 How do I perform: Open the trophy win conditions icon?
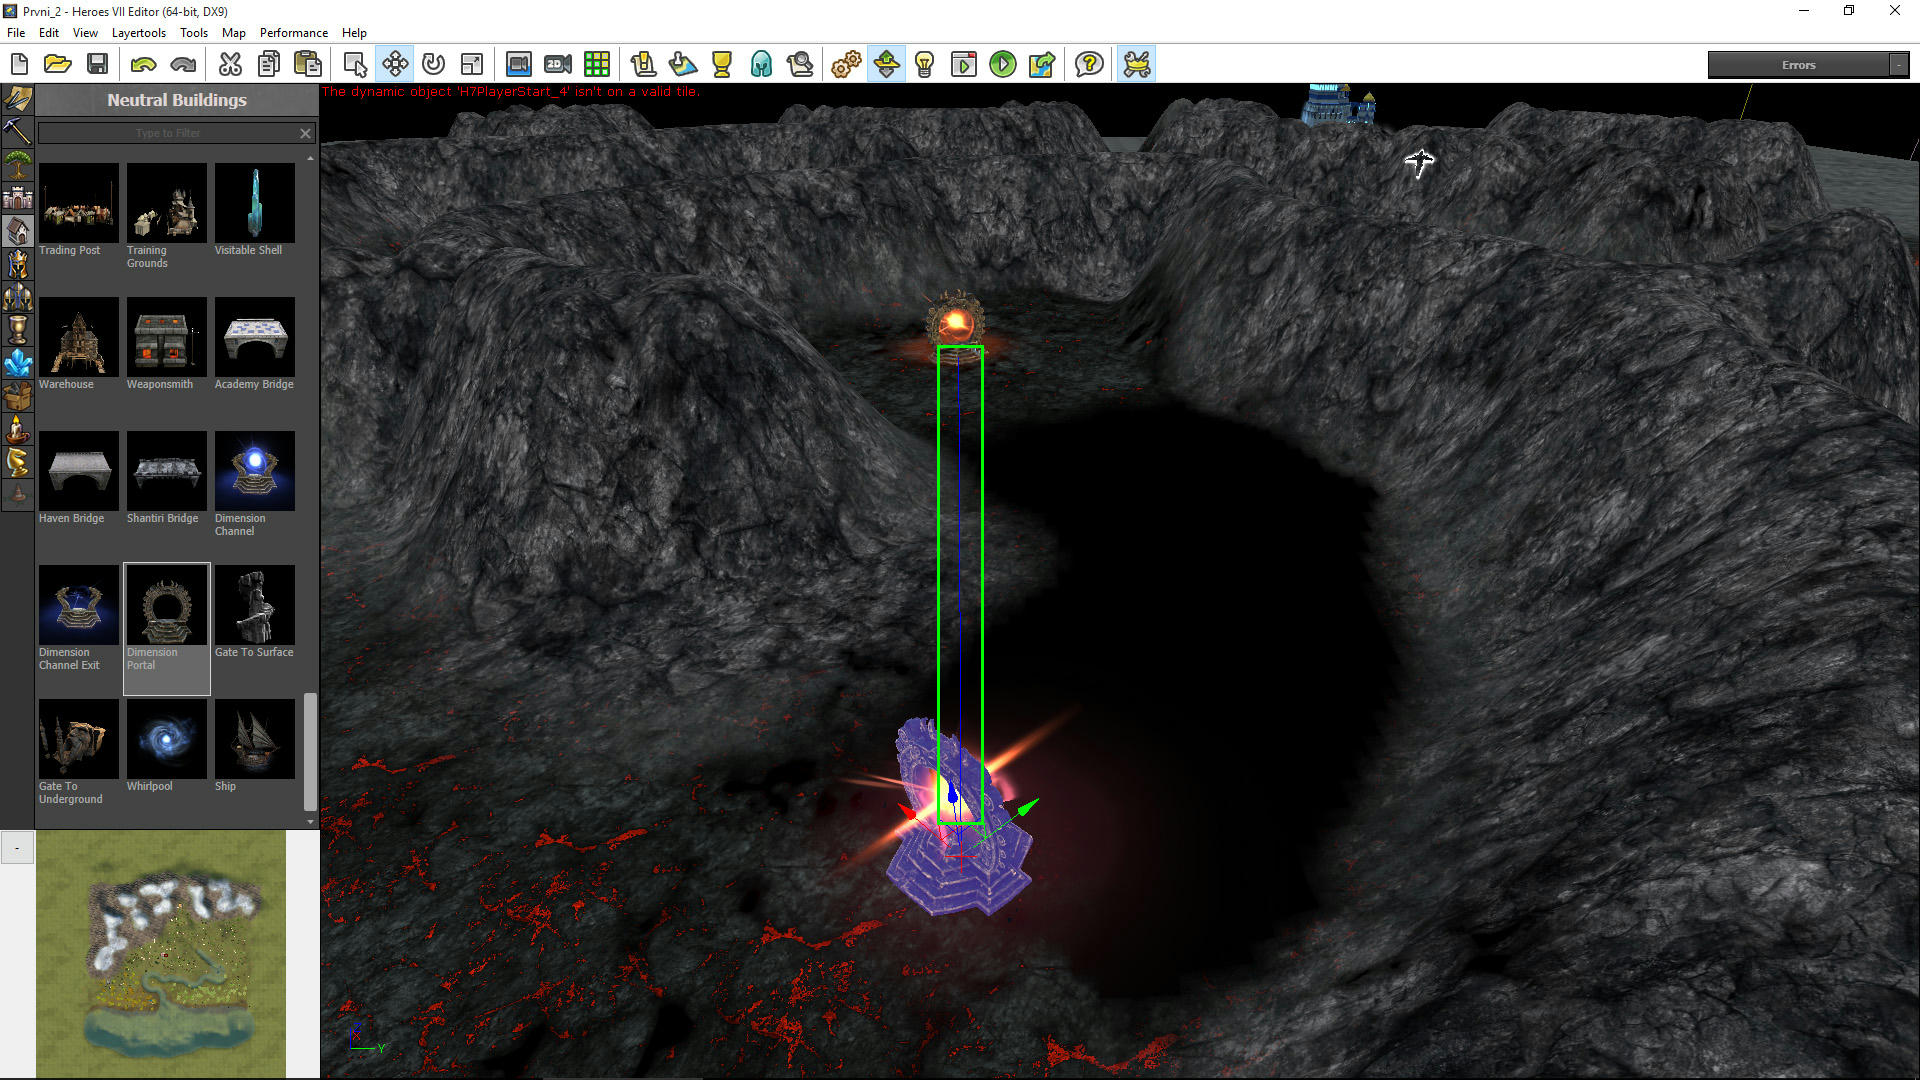coord(722,65)
